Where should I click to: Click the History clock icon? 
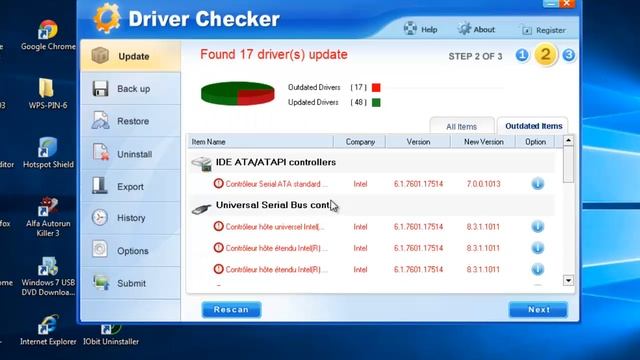click(100, 217)
